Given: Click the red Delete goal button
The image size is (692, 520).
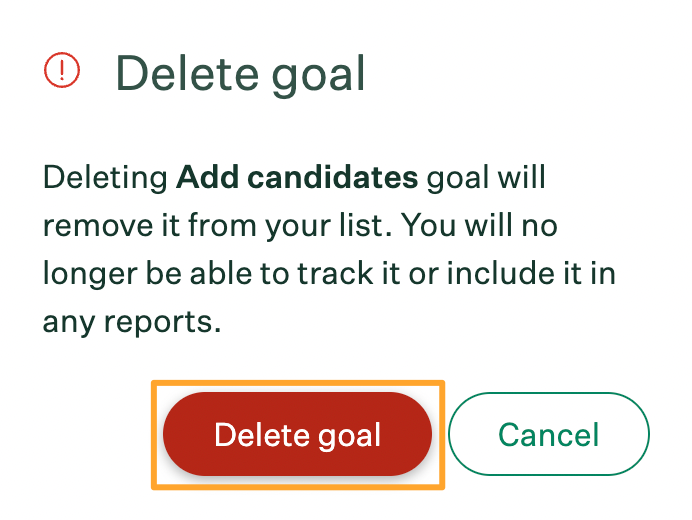Looking at the screenshot, I should pos(297,435).
